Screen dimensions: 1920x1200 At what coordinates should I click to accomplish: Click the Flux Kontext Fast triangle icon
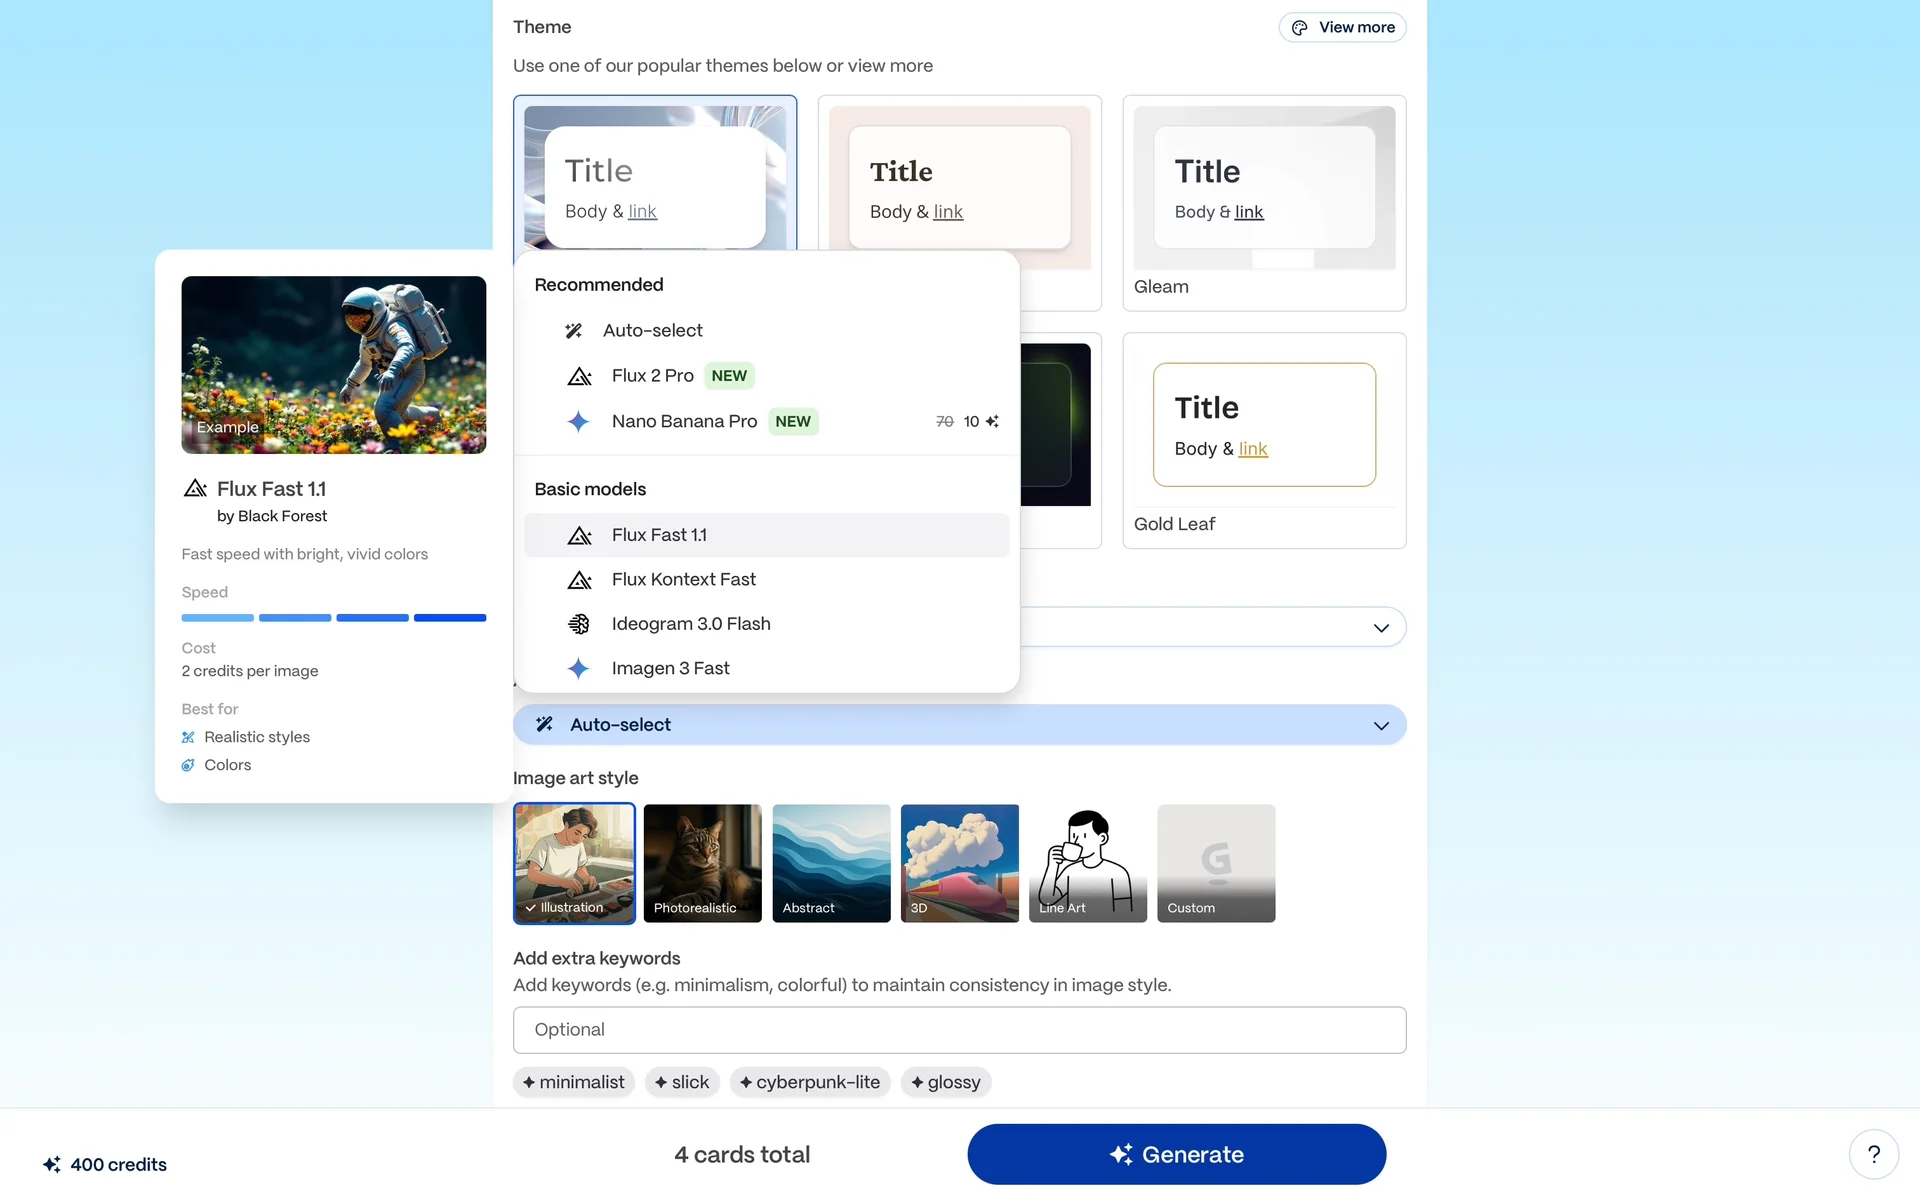tap(579, 580)
